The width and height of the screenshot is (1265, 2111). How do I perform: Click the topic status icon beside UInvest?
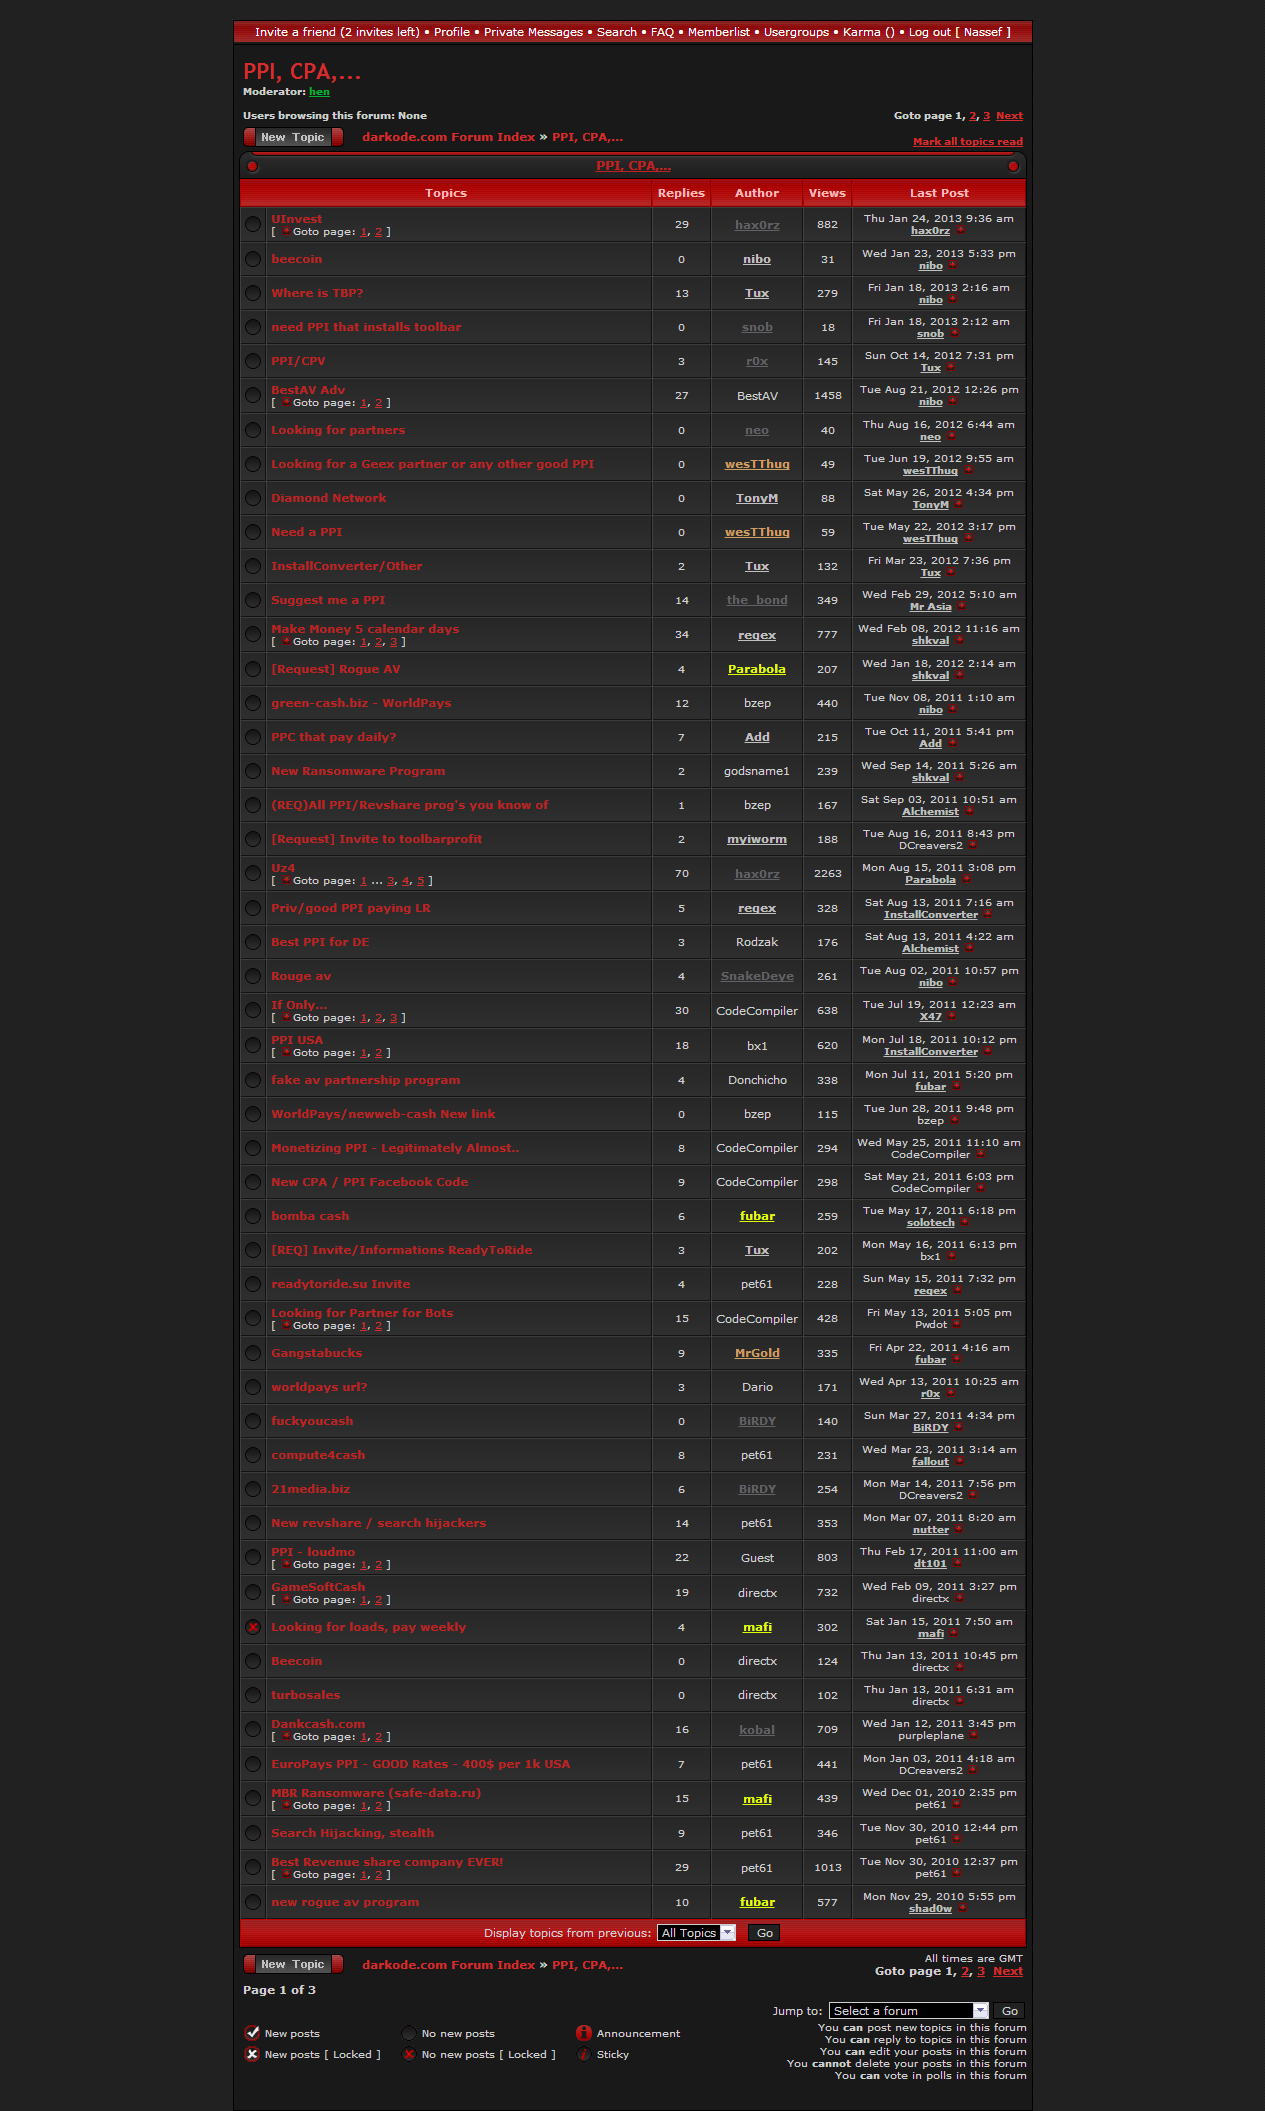253,225
